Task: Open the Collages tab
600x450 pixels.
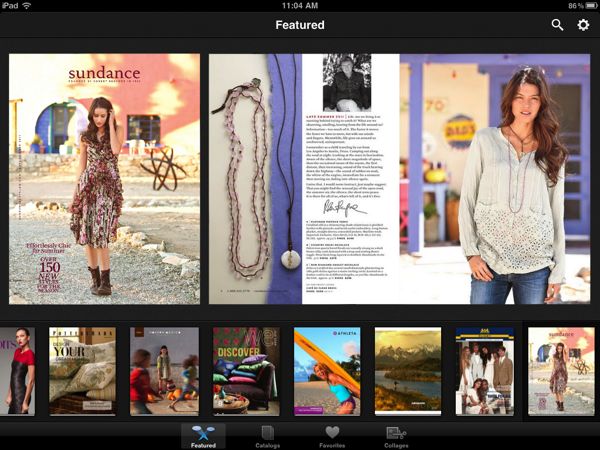Action: tap(397, 436)
